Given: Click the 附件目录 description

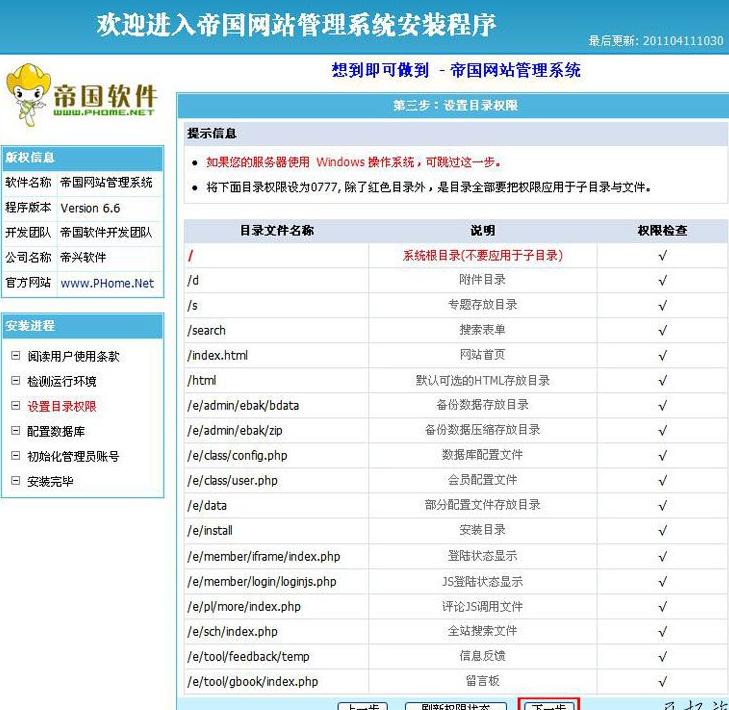Looking at the screenshot, I should point(483,280).
